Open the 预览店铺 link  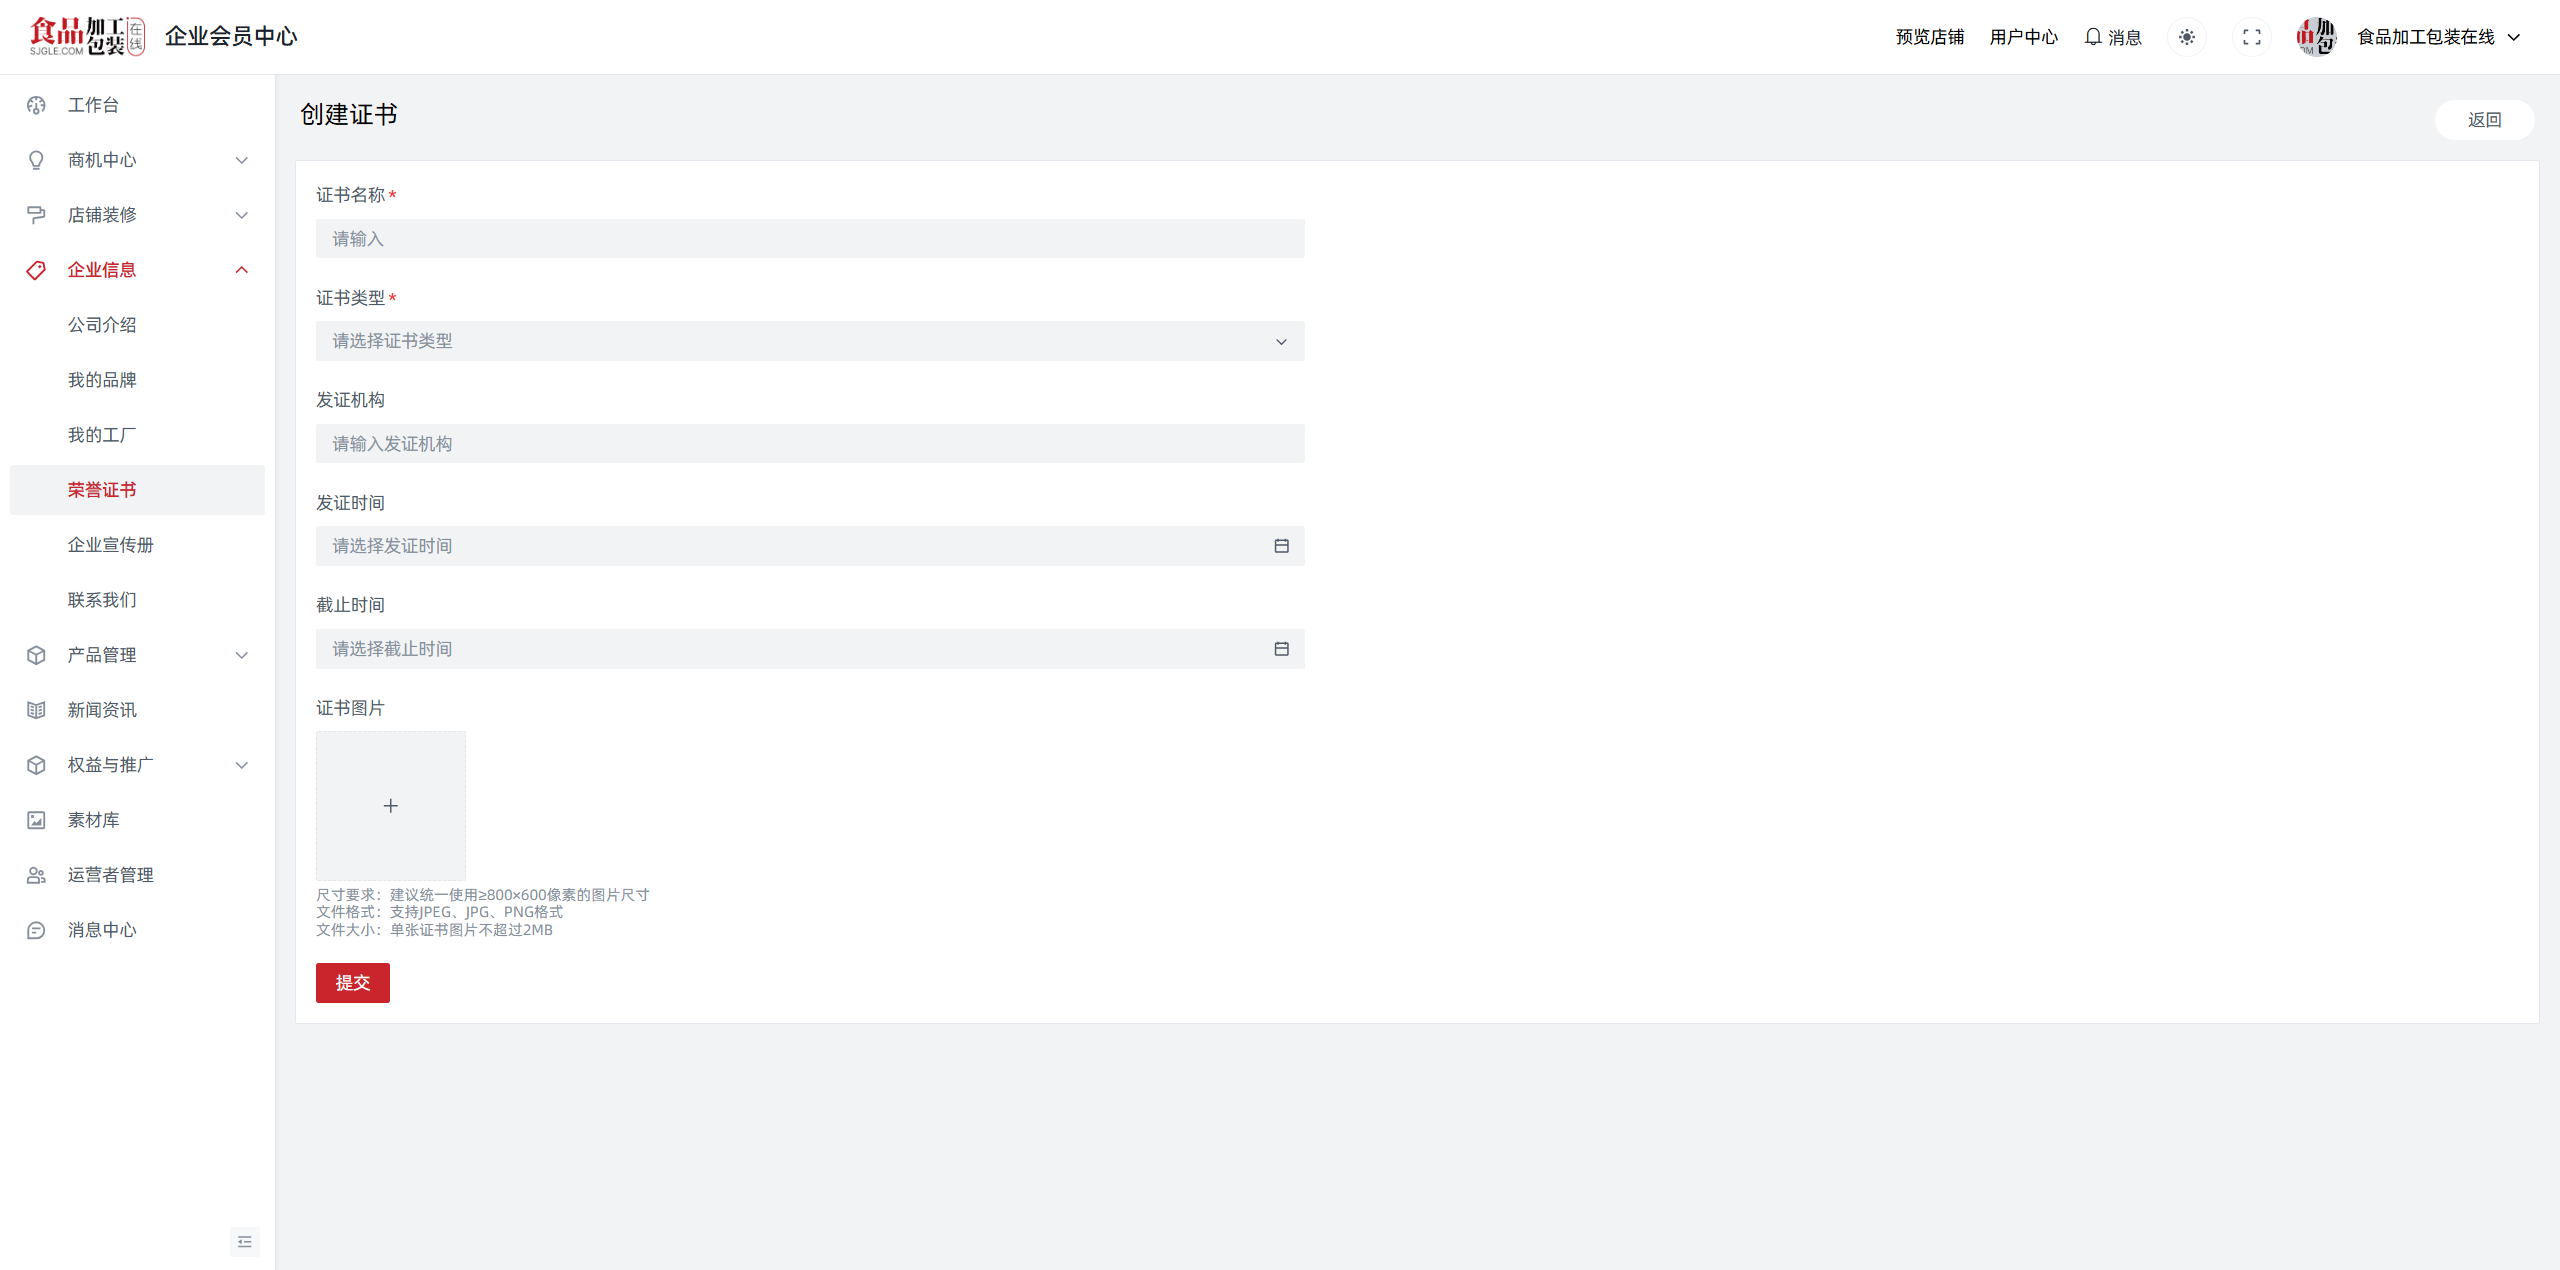point(1929,37)
